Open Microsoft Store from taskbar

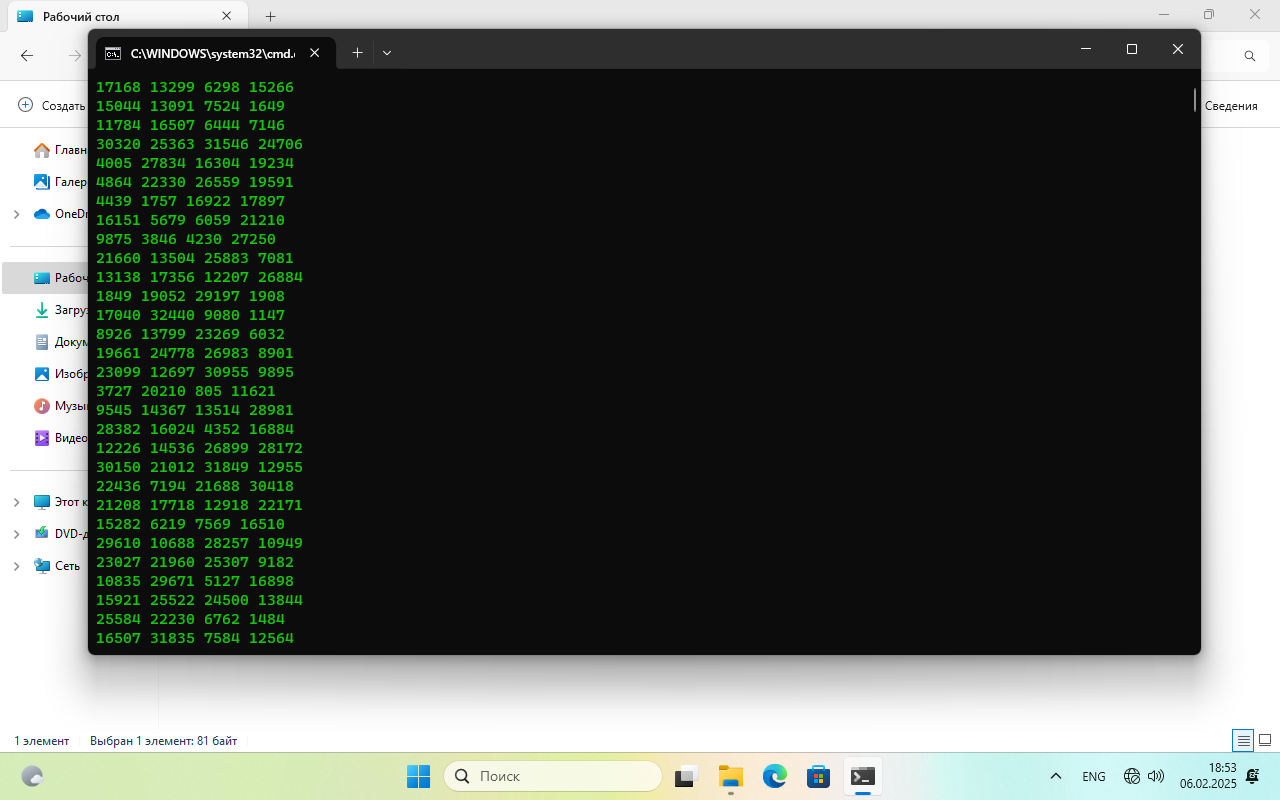[x=819, y=776]
